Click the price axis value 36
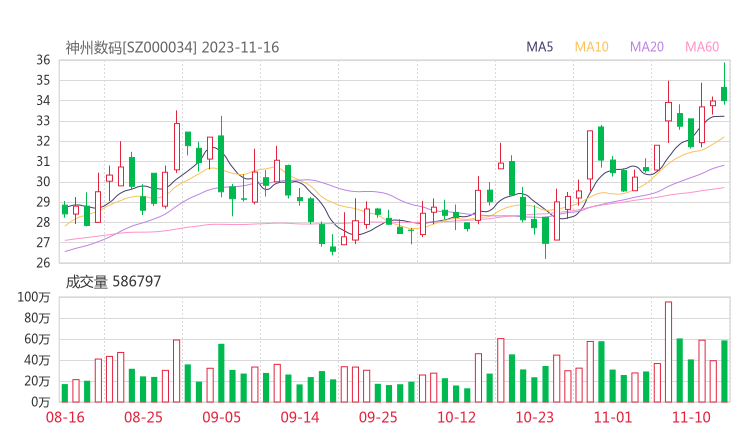Image resolution: width=740 pixels, height=440 pixels. tap(43, 60)
